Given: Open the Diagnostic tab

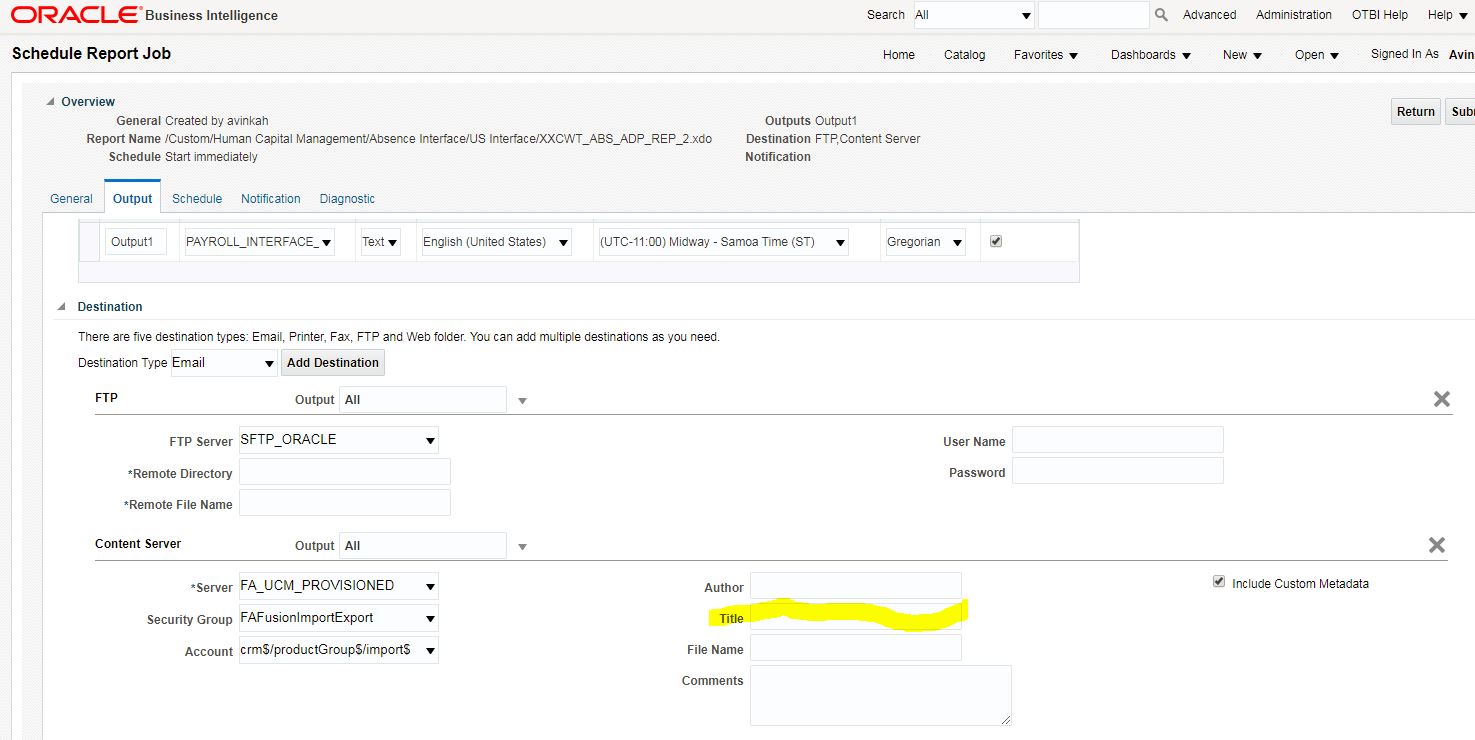Looking at the screenshot, I should [347, 199].
